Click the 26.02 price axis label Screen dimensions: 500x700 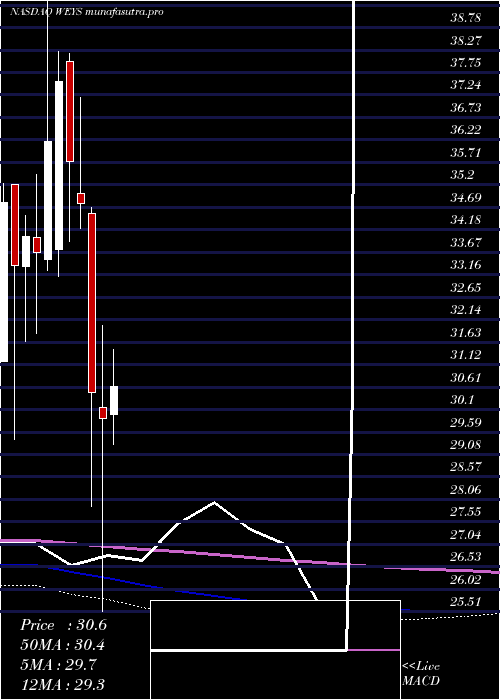pyautogui.click(x=466, y=579)
